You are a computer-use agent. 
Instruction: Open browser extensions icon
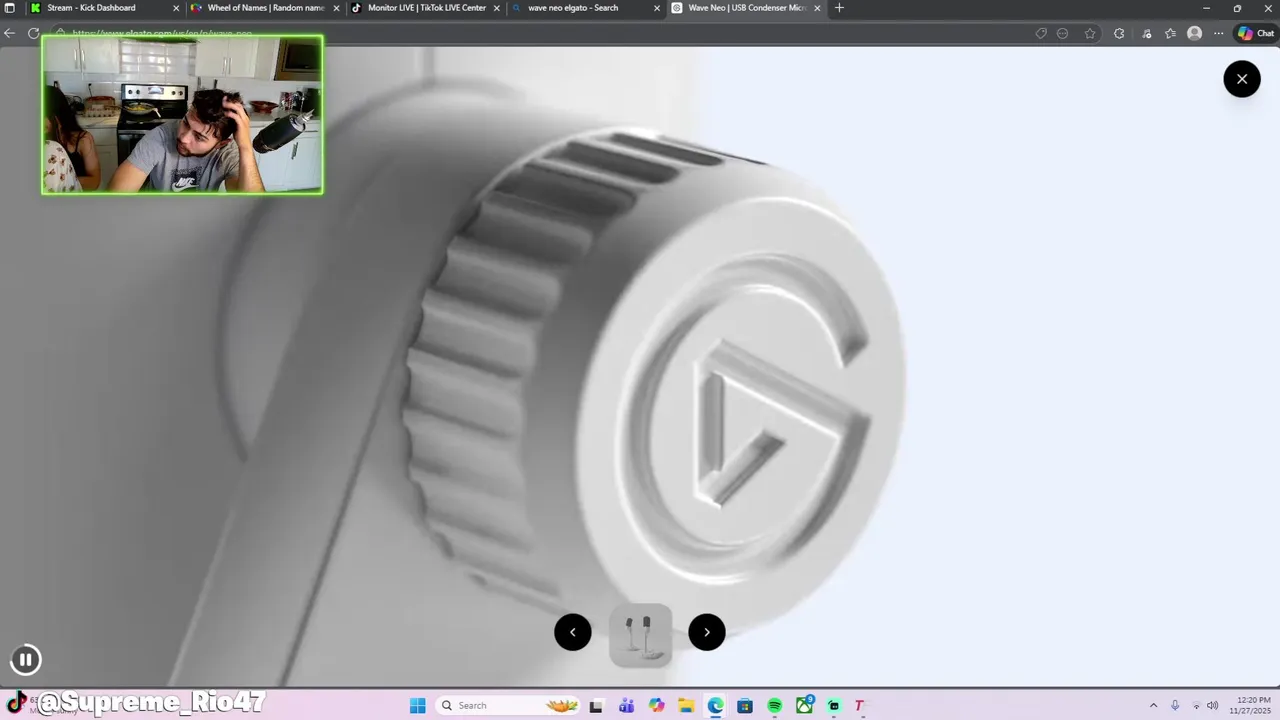click(x=1119, y=33)
